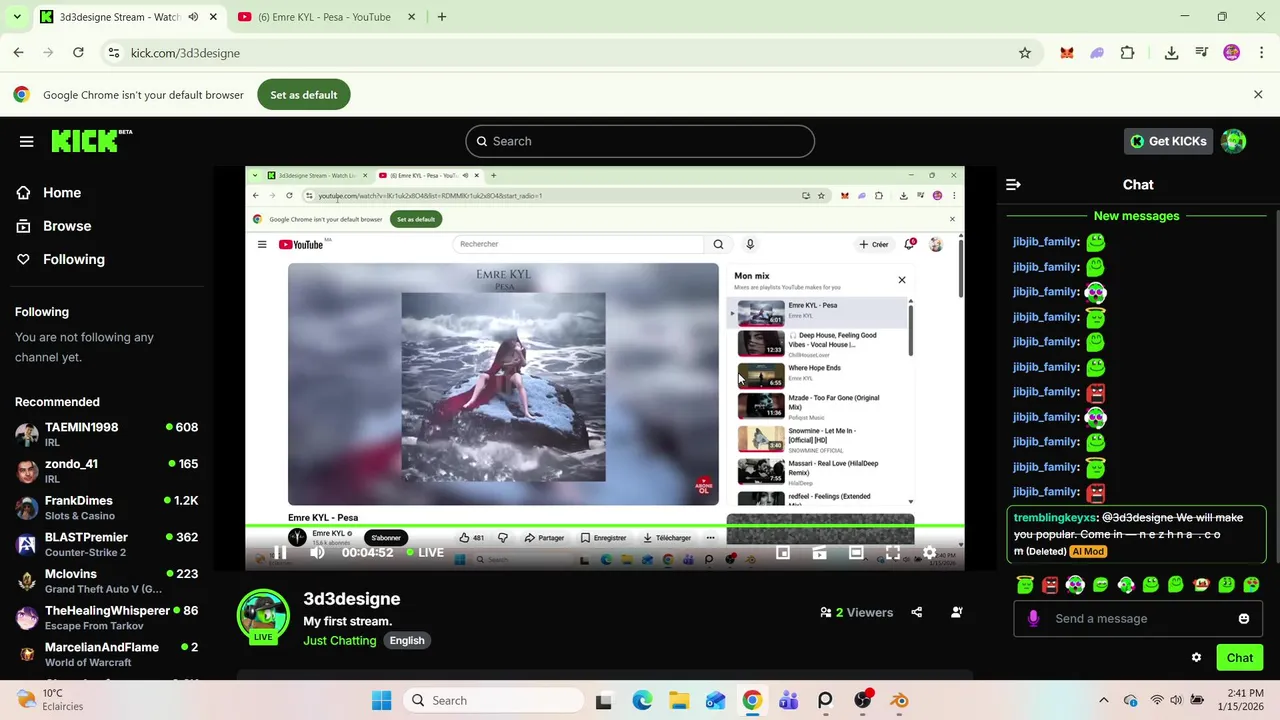Click 3d3designe streamer avatar
1280x720 pixels.
[x=263, y=617]
